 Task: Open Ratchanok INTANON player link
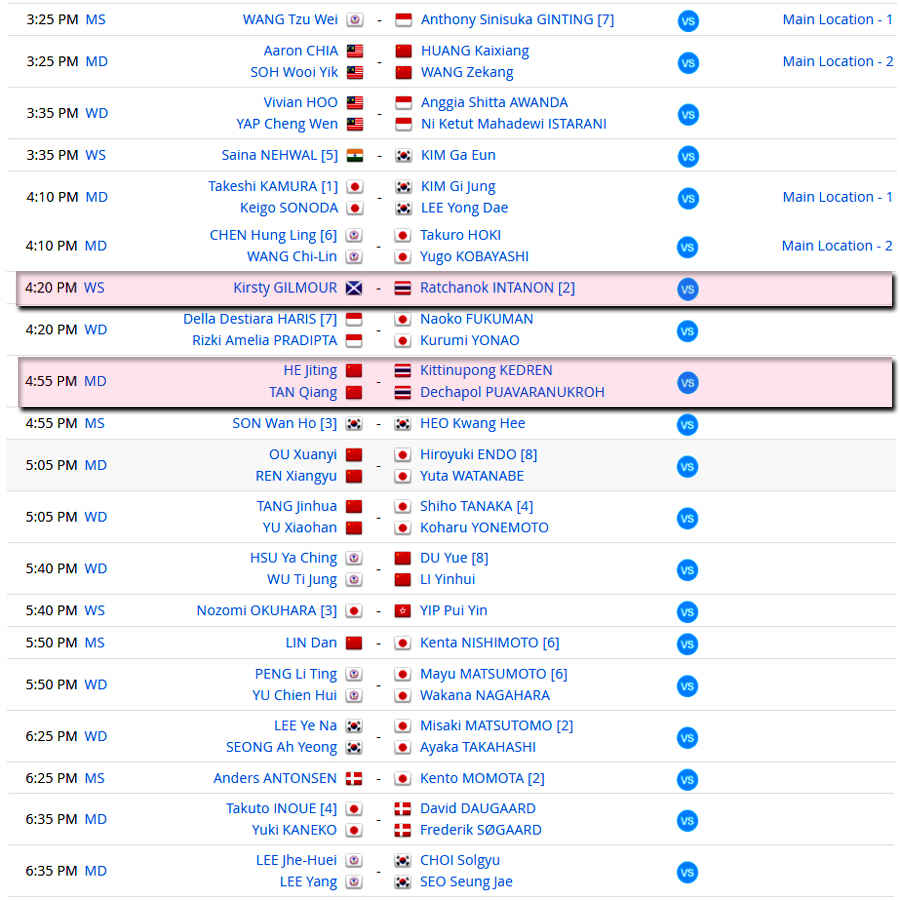point(497,288)
